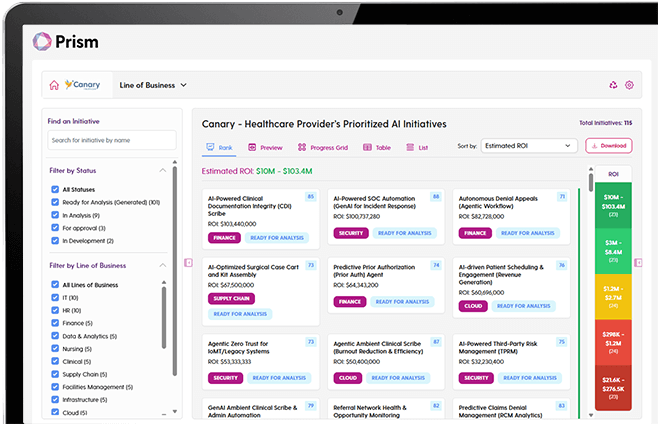The image size is (658, 424).
Task: Click the Search for initiative by name field
Action: tap(112, 140)
